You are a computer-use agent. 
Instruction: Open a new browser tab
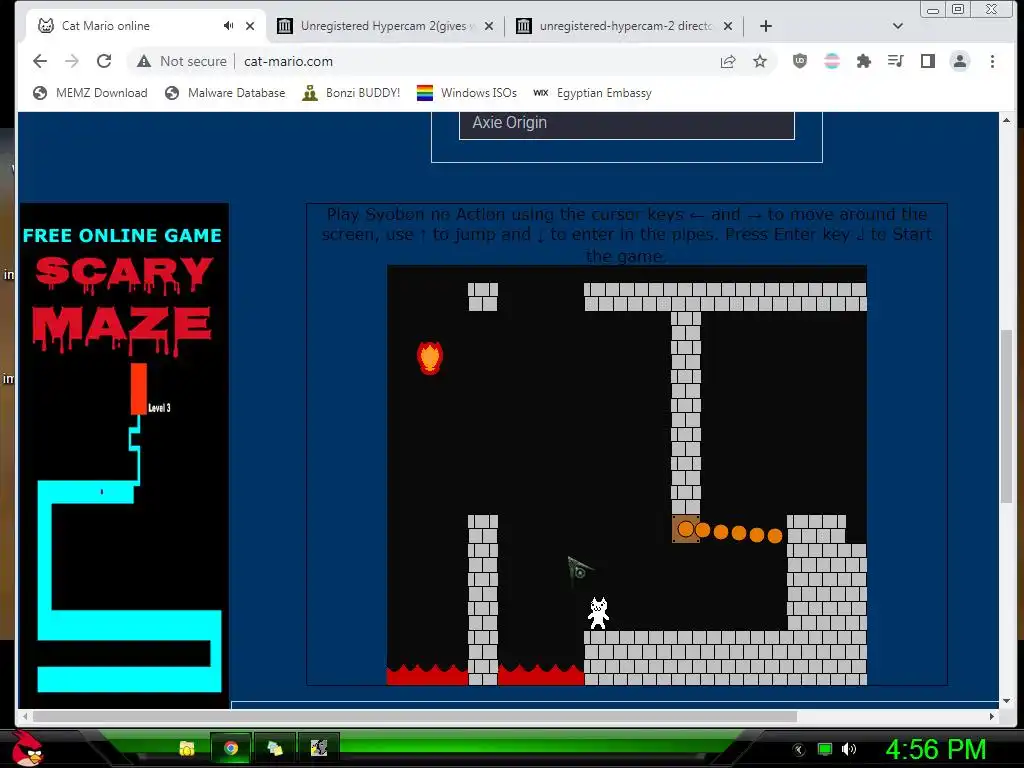click(x=766, y=26)
